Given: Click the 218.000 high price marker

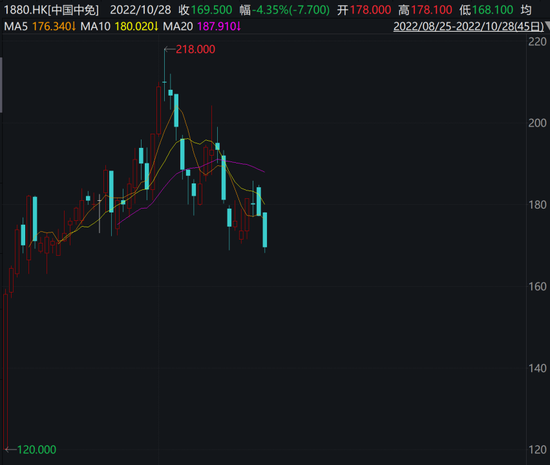Looking at the screenshot, I should click(x=195, y=49).
